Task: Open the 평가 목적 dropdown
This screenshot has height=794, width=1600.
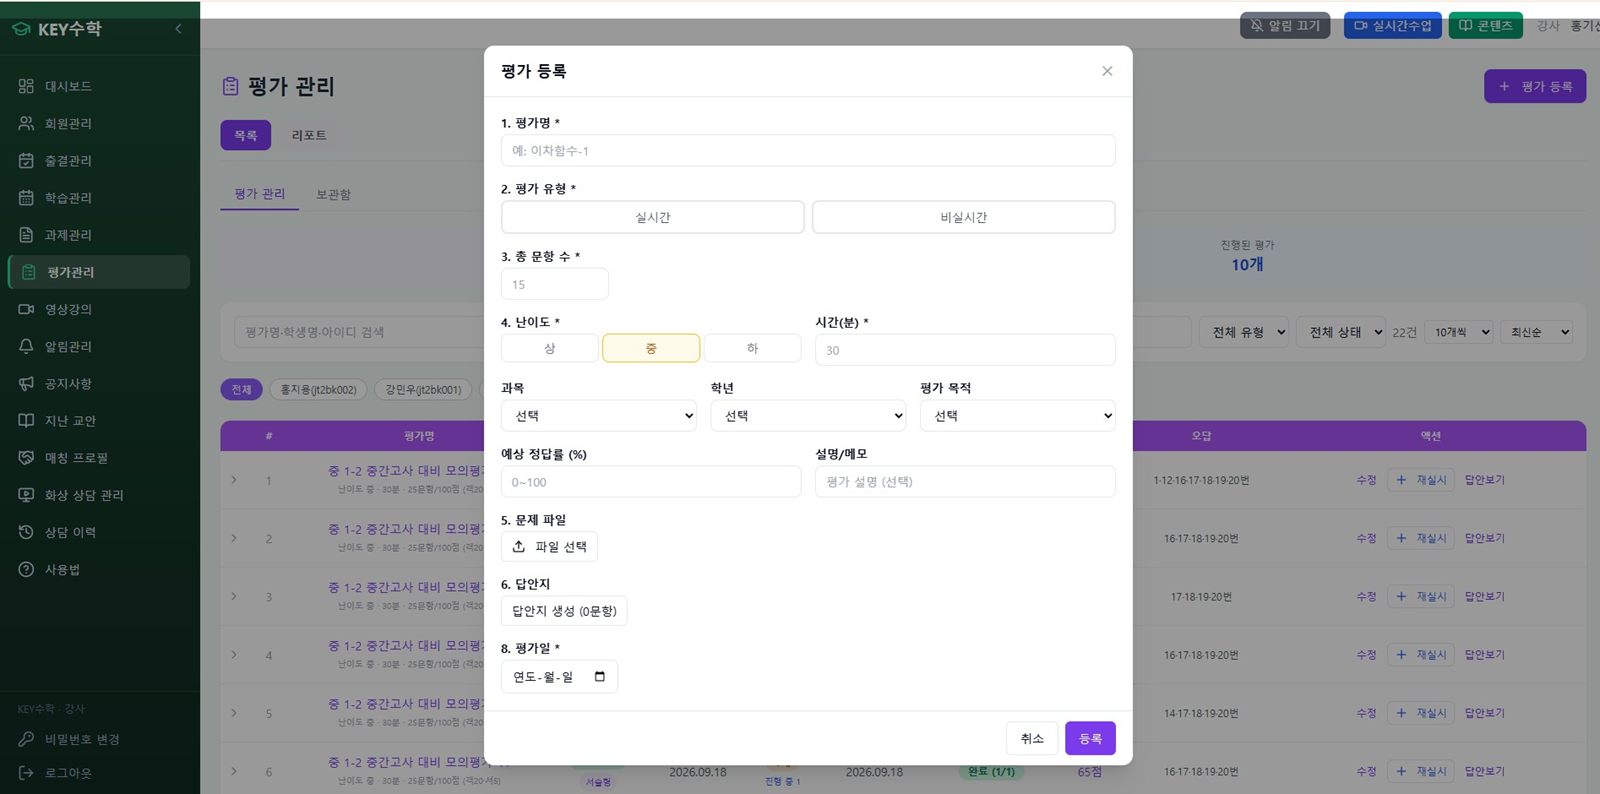Action: [x=1018, y=416]
